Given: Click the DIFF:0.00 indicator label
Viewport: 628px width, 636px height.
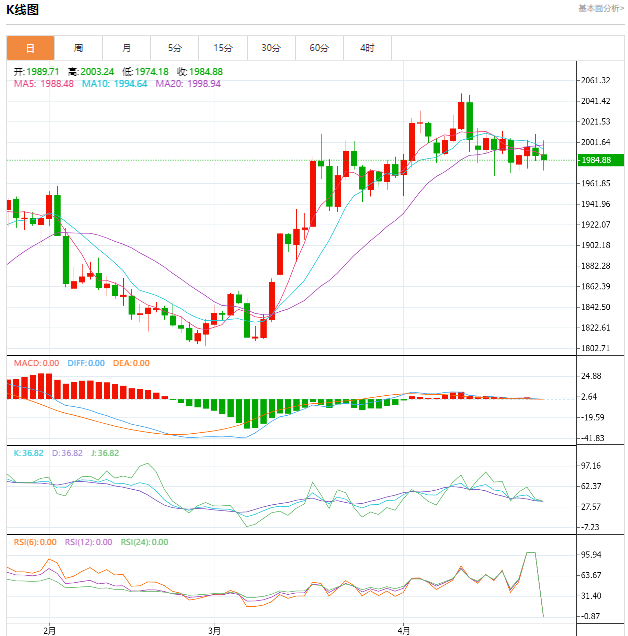Looking at the screenshot, I should tap(86, 363).
